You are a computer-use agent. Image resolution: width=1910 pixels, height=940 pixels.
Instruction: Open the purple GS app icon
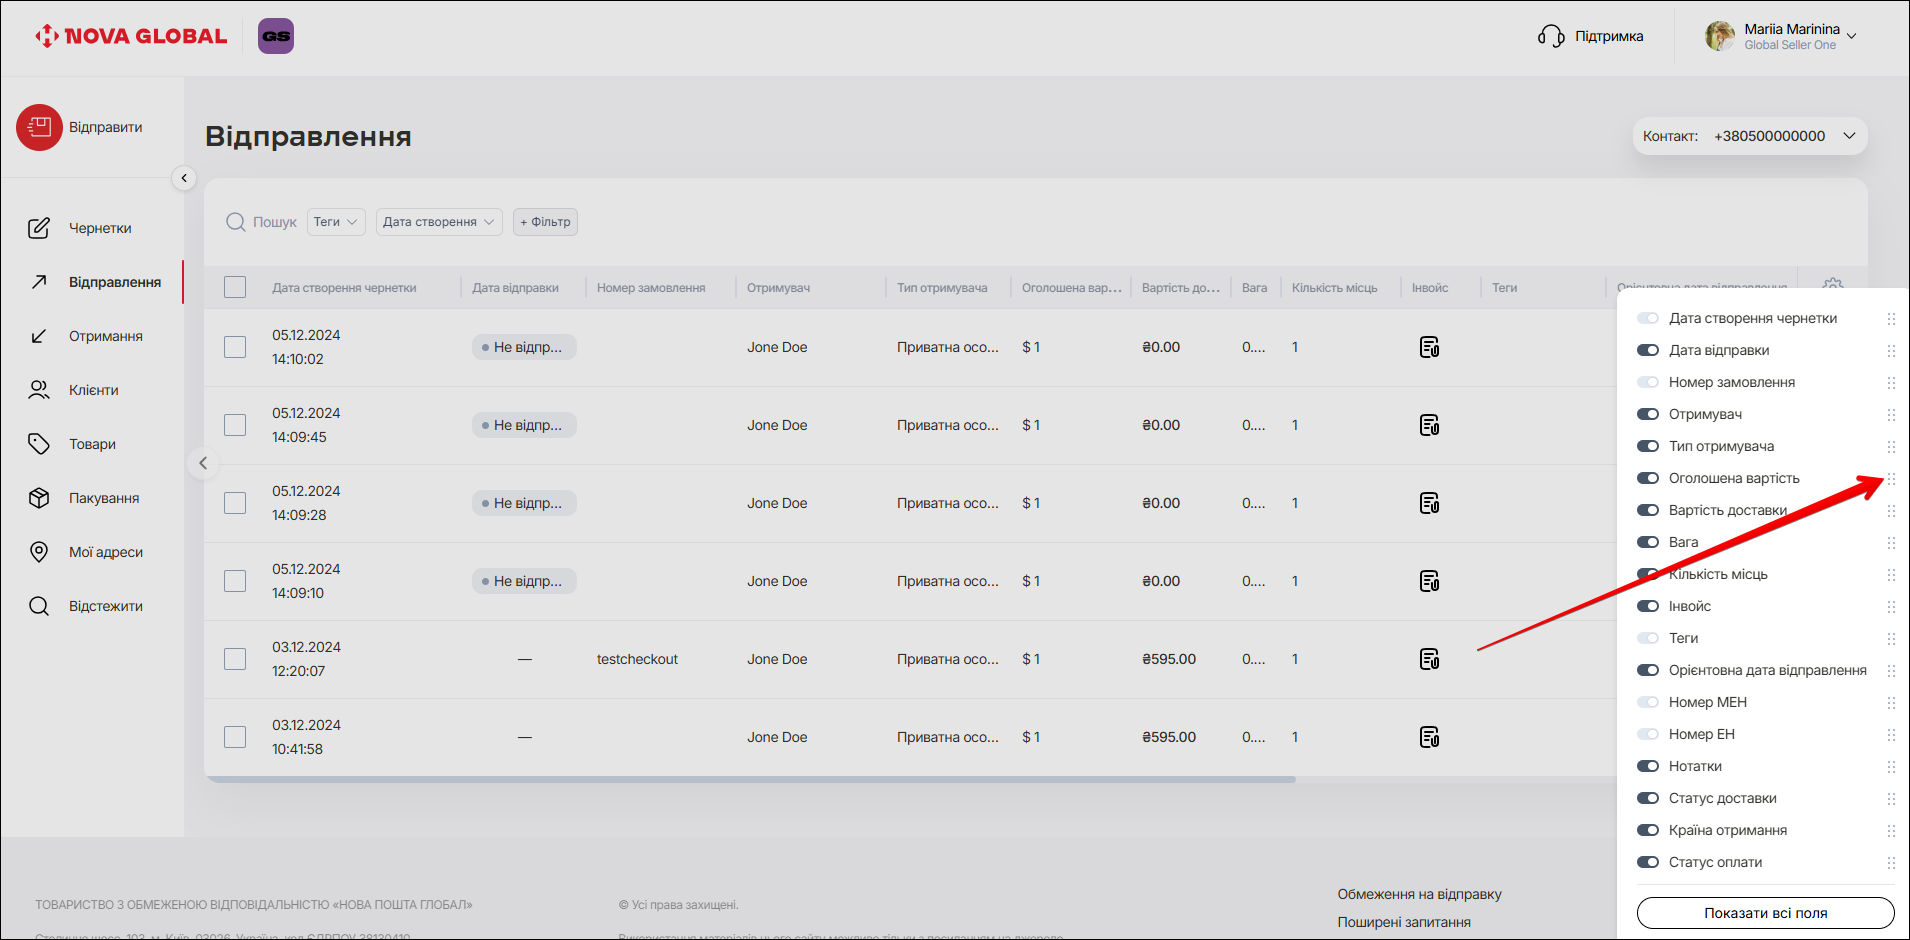click(x=276, y=36)
